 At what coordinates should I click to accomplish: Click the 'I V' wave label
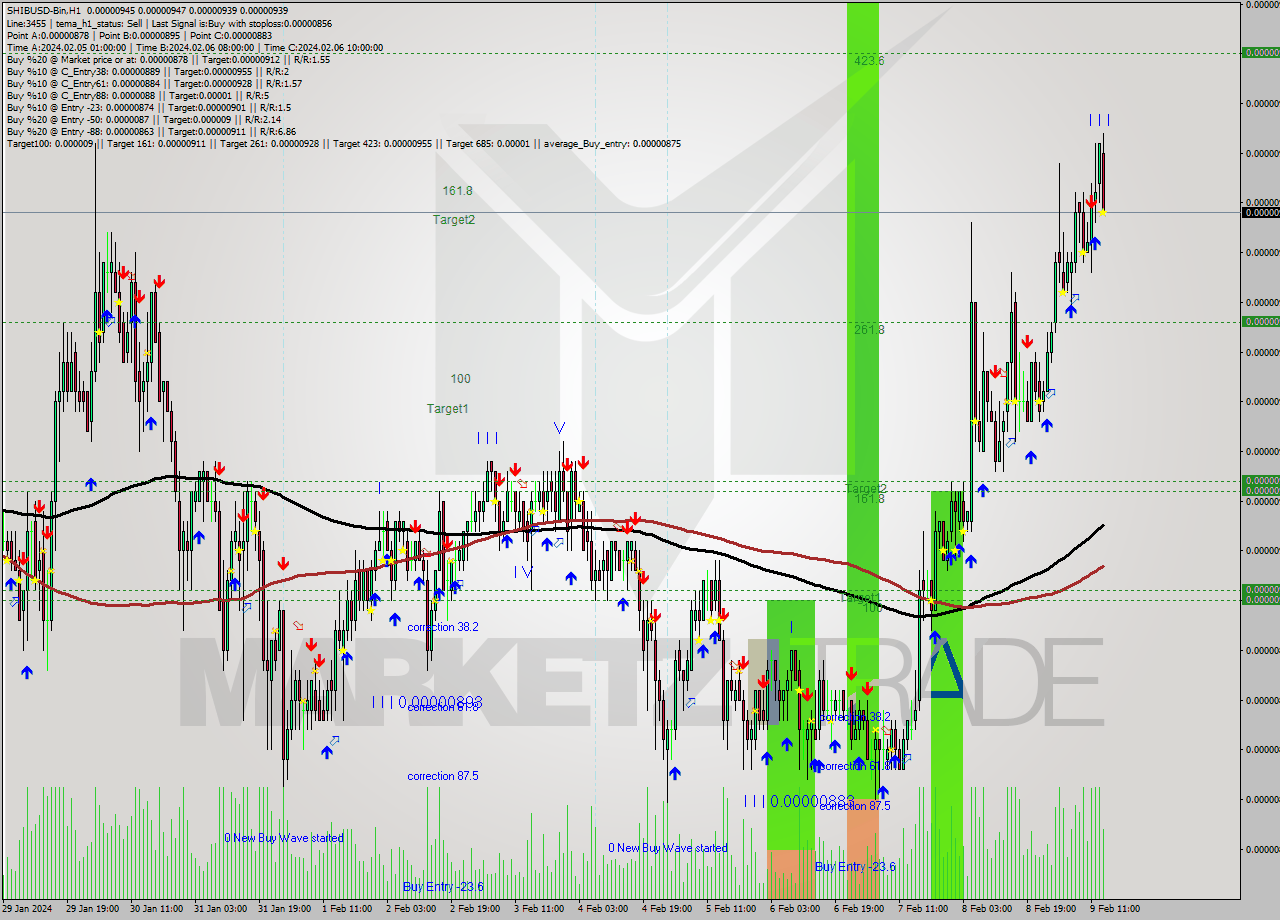[524, 571]
